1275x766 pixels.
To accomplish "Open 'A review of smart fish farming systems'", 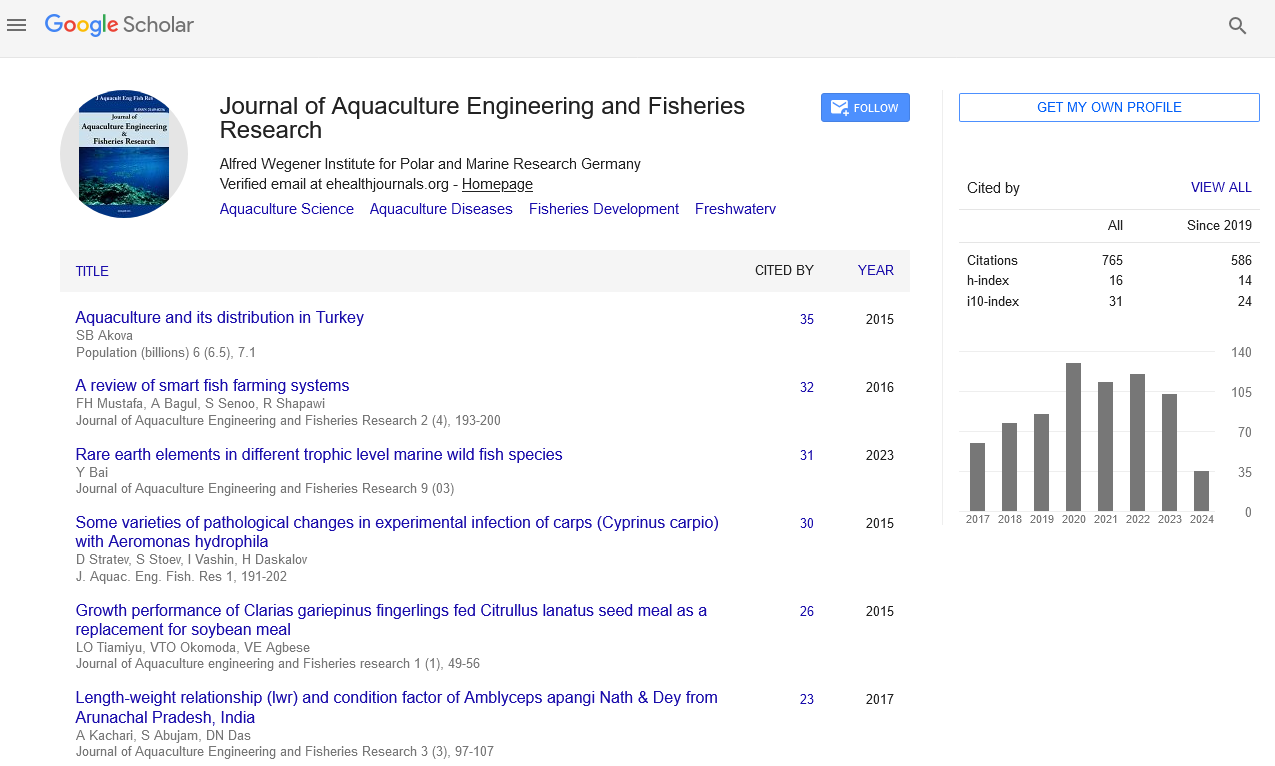I will 213,386.
